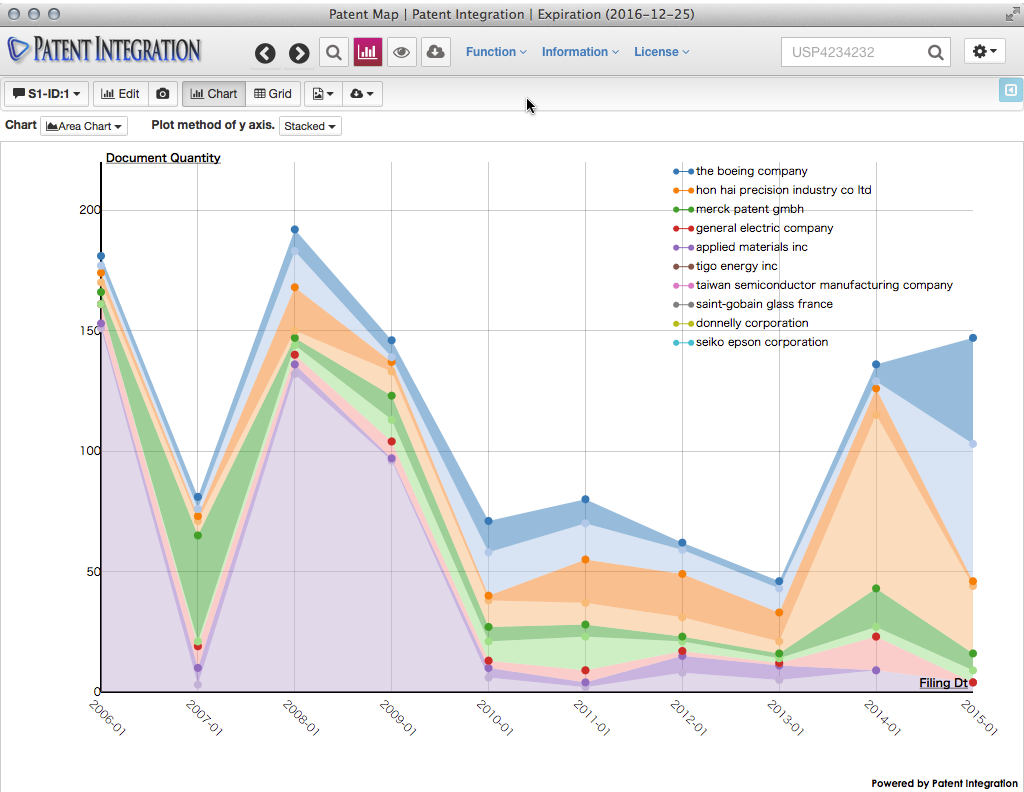
Task: Open the Information menu
Action: tap(580, 52)
